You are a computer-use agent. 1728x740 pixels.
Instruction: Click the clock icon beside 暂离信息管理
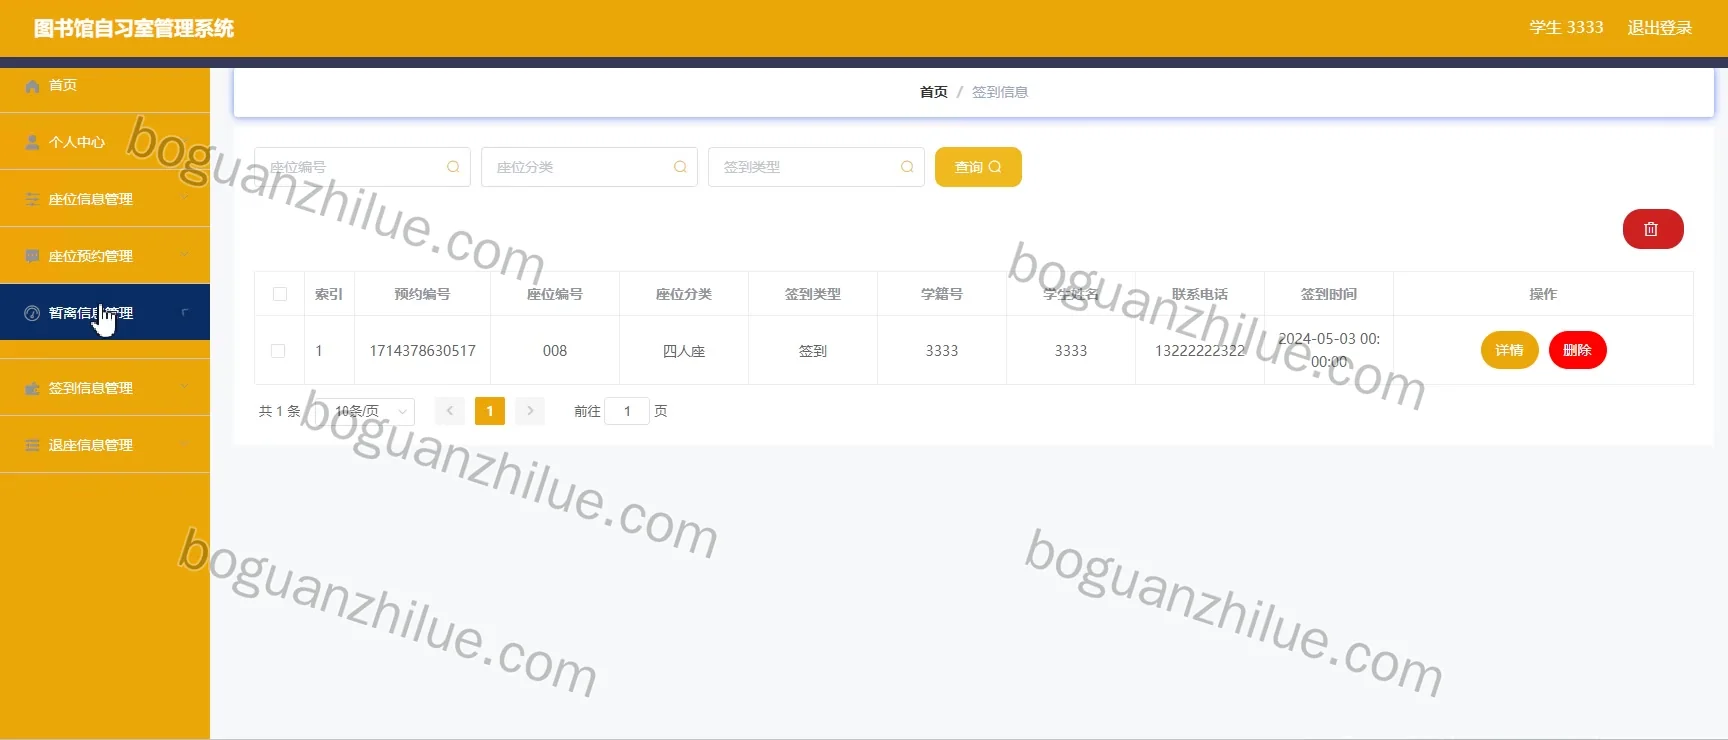coord(32,313)
